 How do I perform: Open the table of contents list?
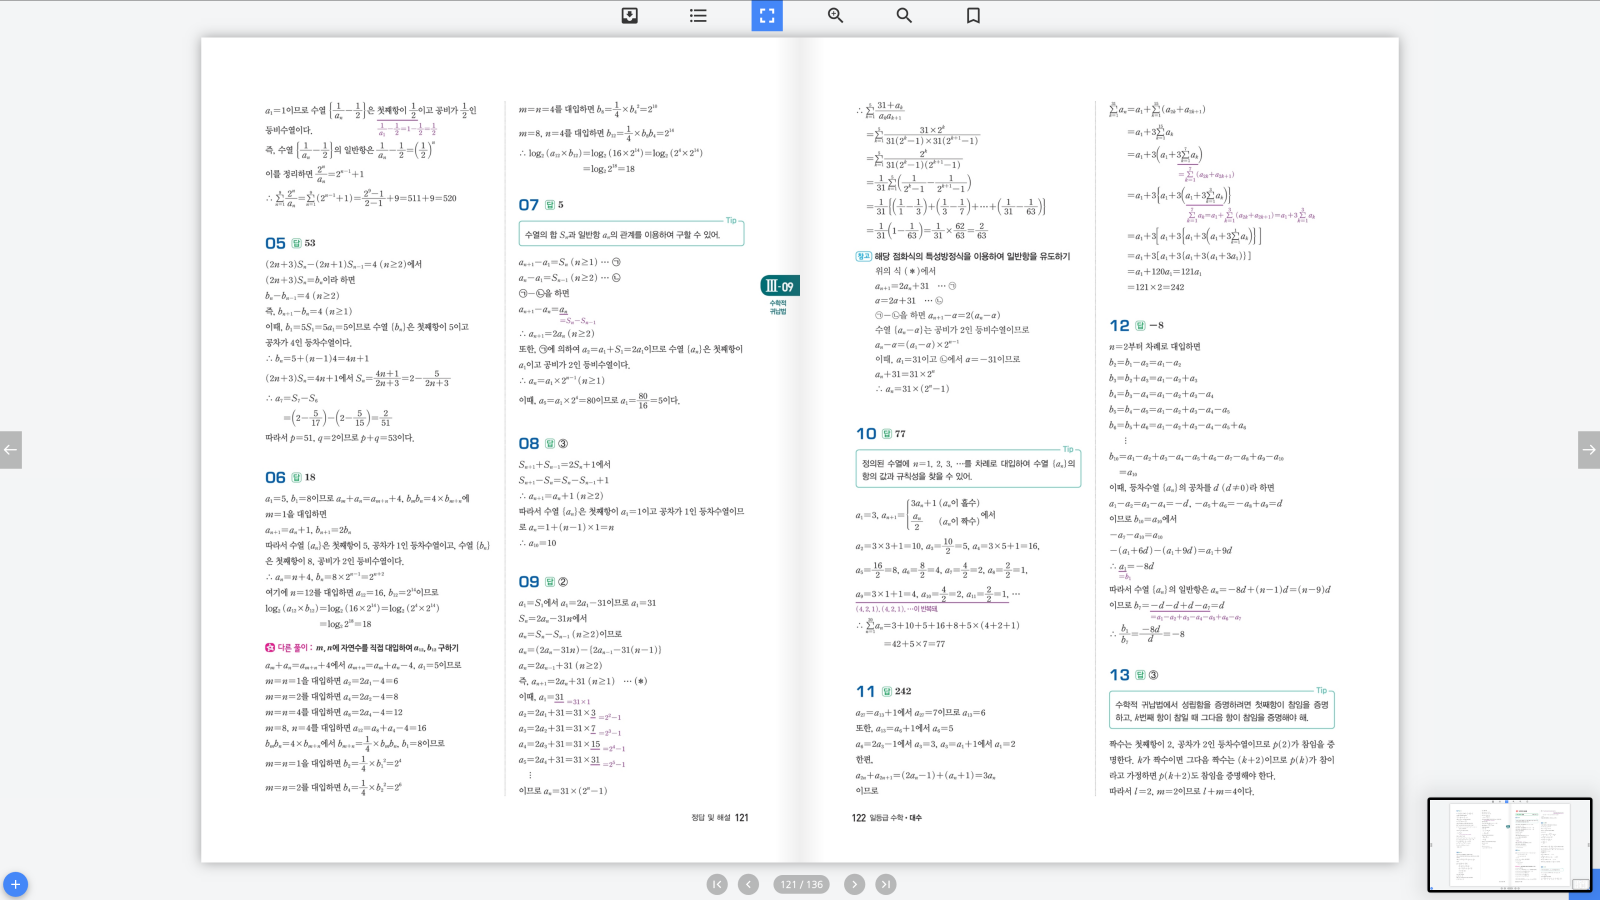[x=698, y=15]
